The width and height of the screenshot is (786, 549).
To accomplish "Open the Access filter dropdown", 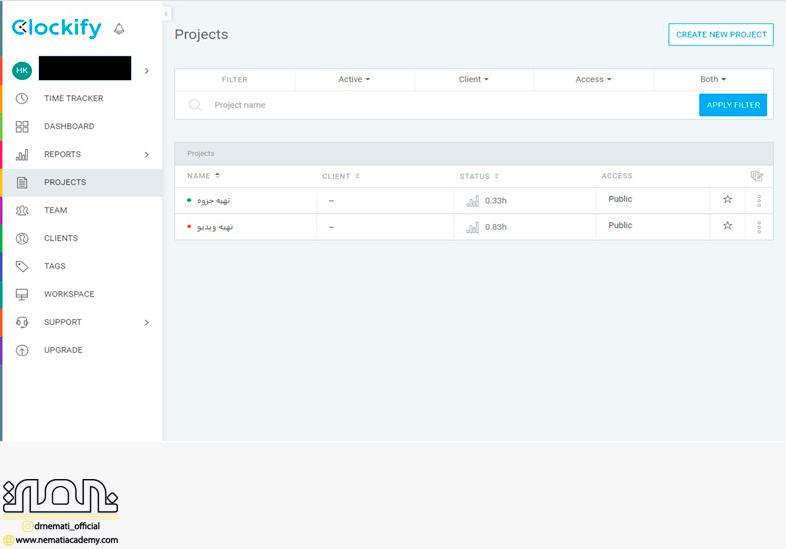I will click(x=593, y=79).
